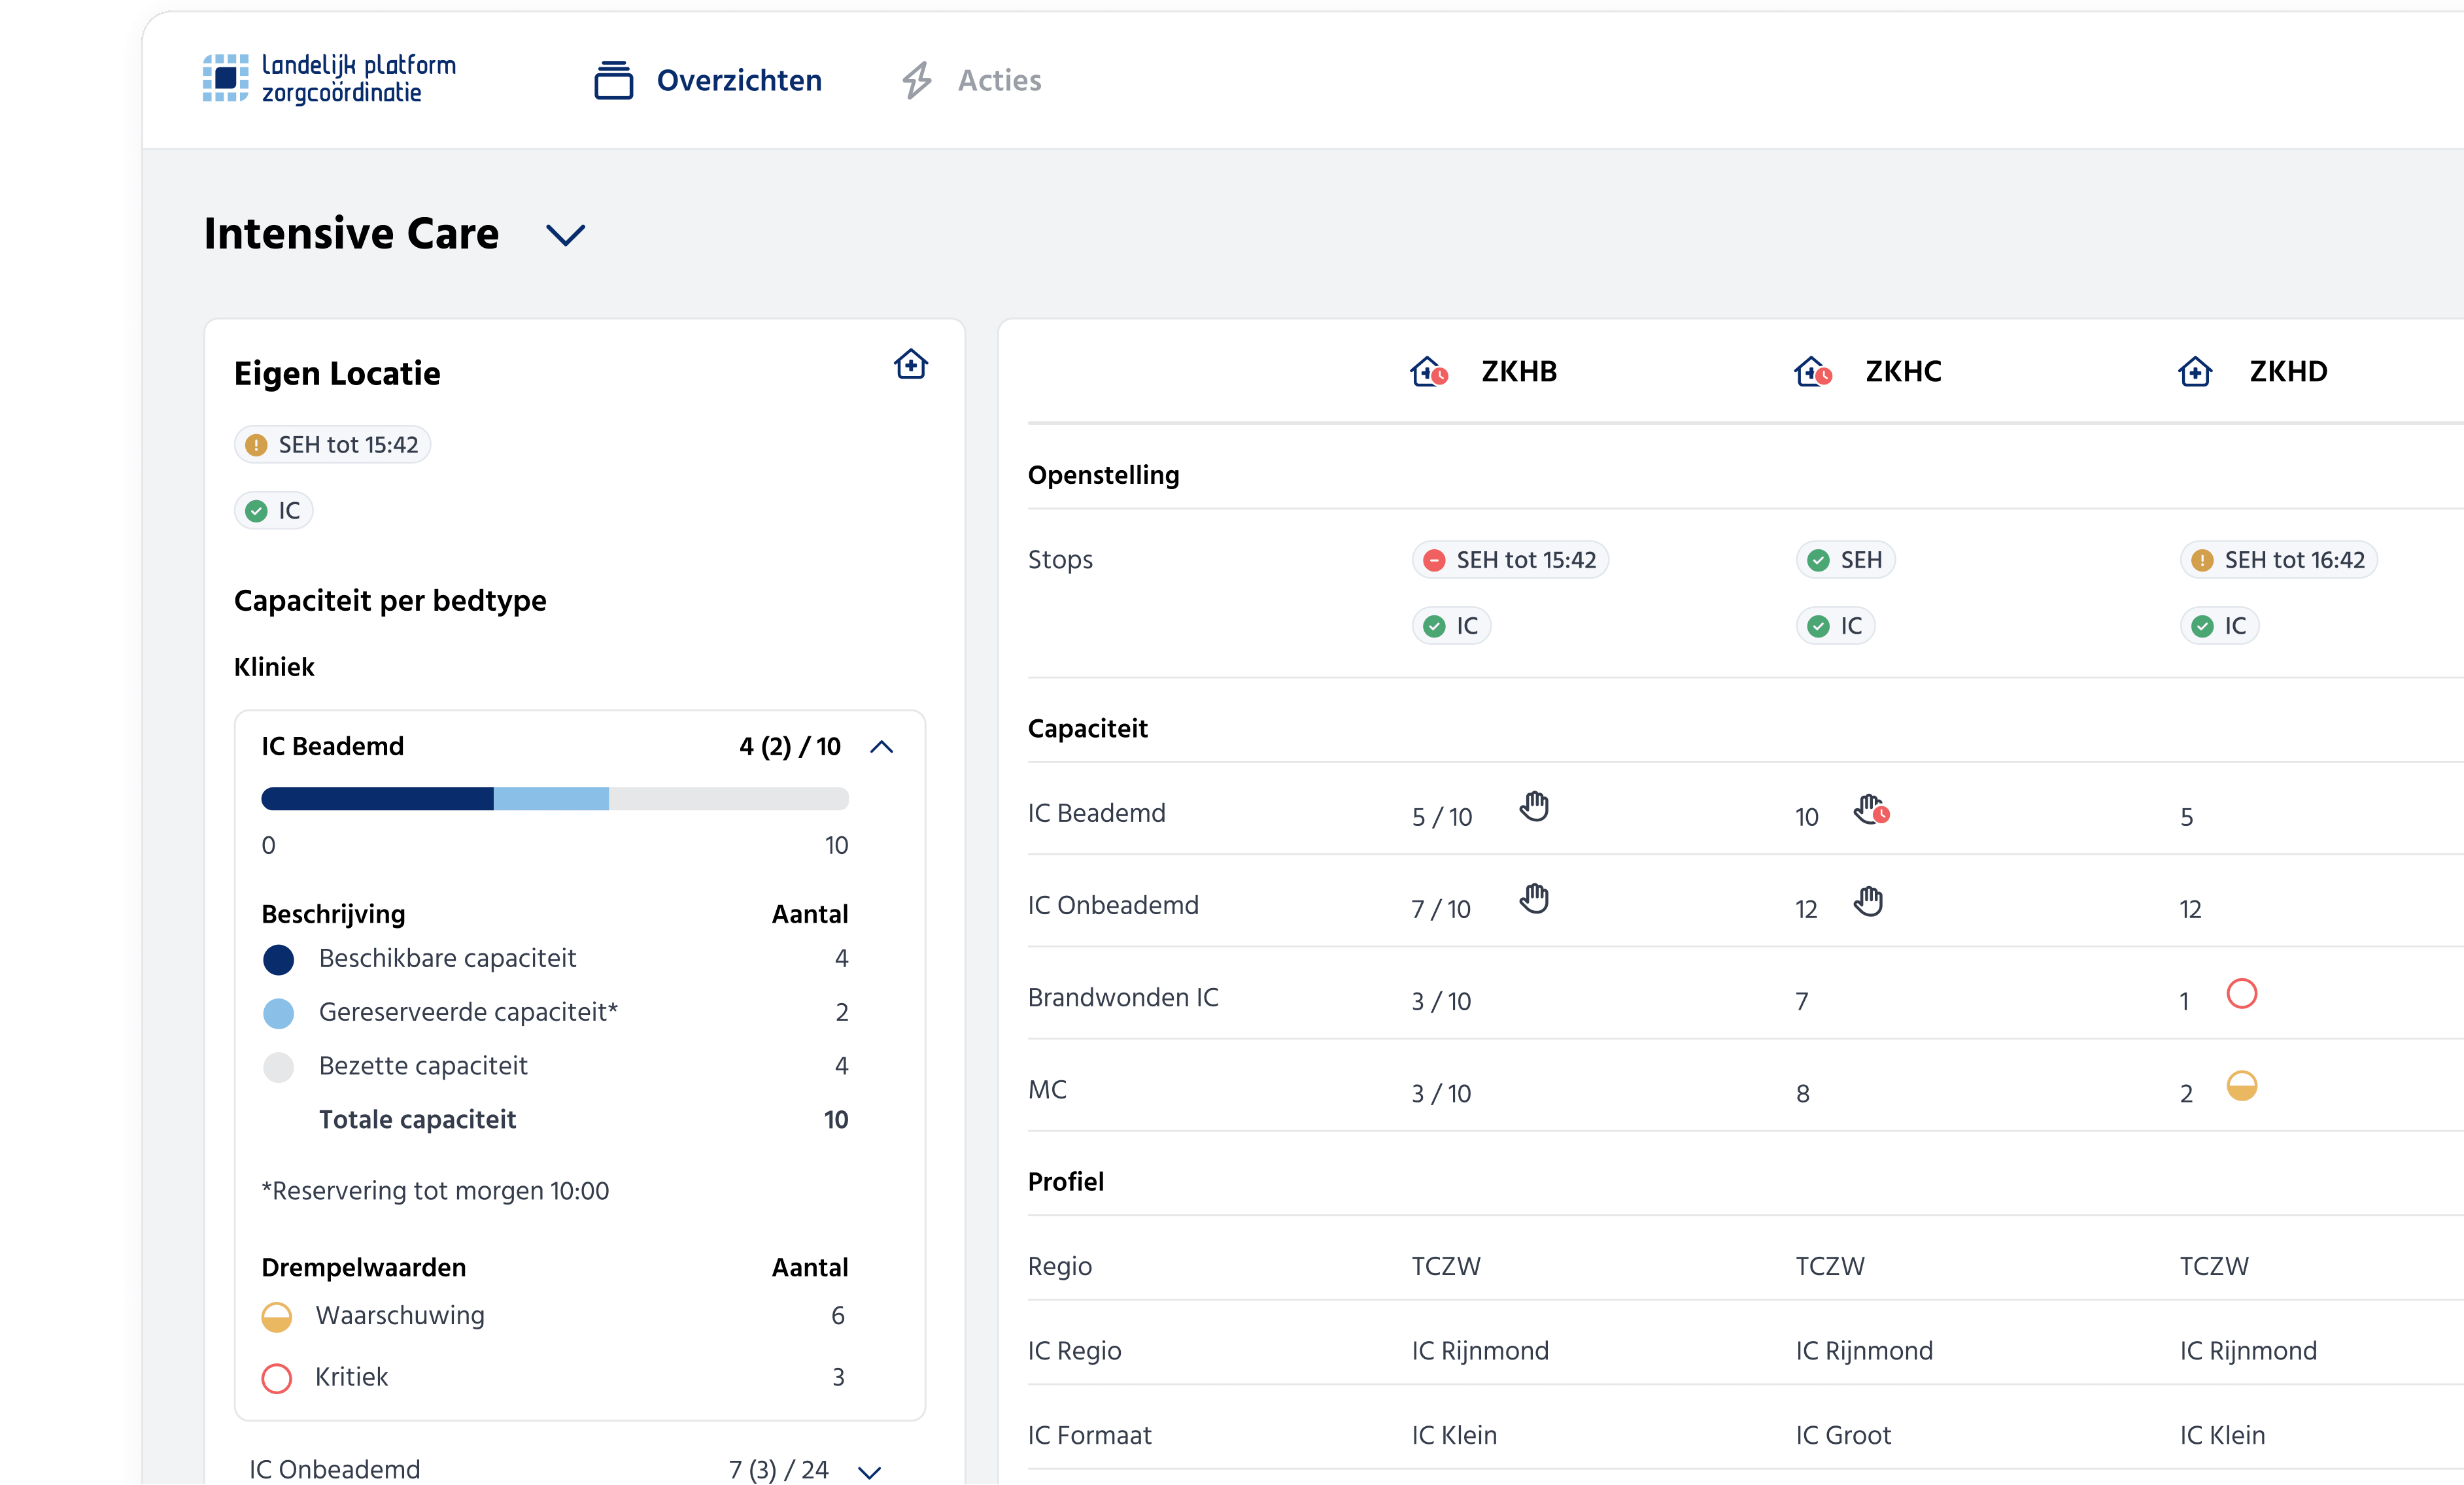Click the ZKHD hospital name

(x=2288, y=371)
